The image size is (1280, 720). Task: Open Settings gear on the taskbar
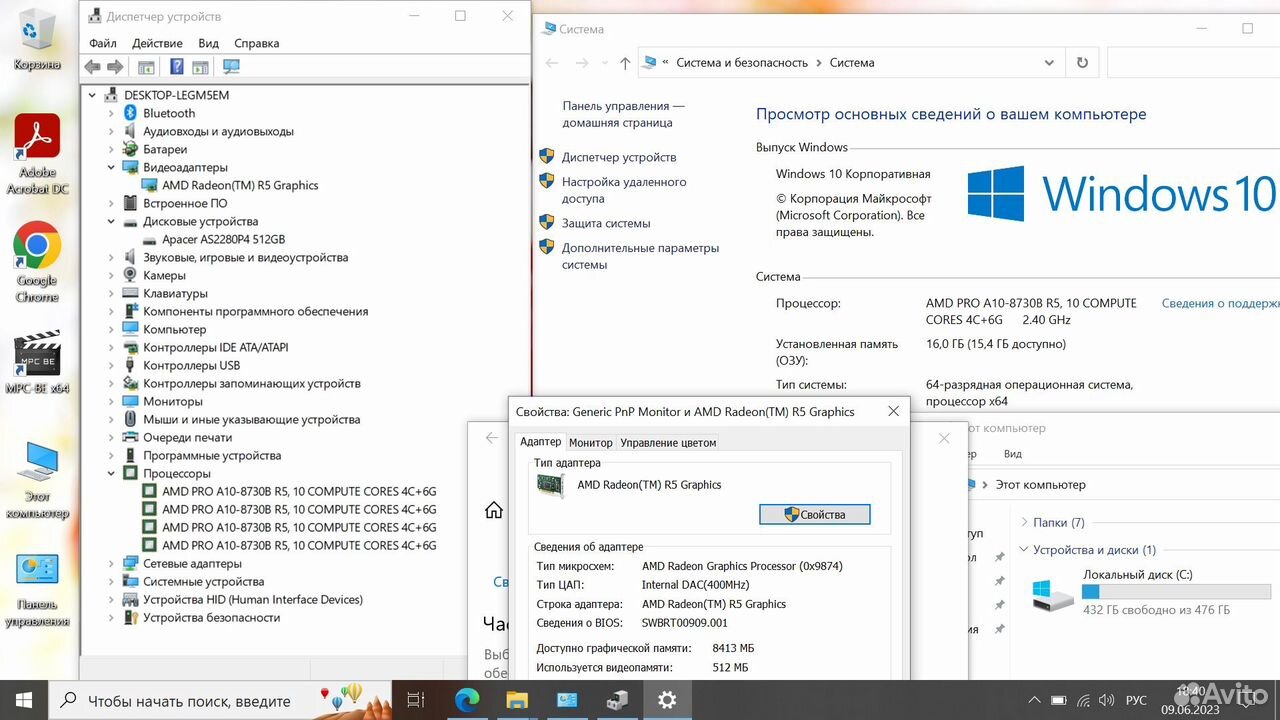pos(667,700)
